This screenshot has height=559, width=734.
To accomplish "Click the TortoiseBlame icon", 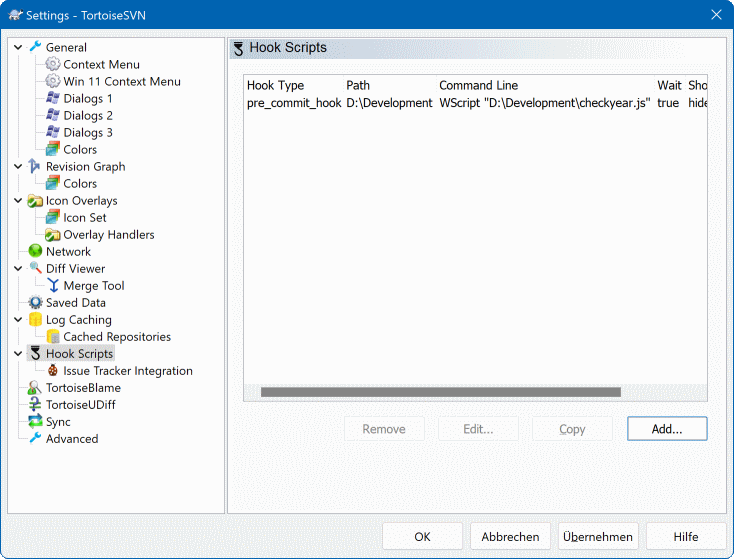I will coord(34,387).
